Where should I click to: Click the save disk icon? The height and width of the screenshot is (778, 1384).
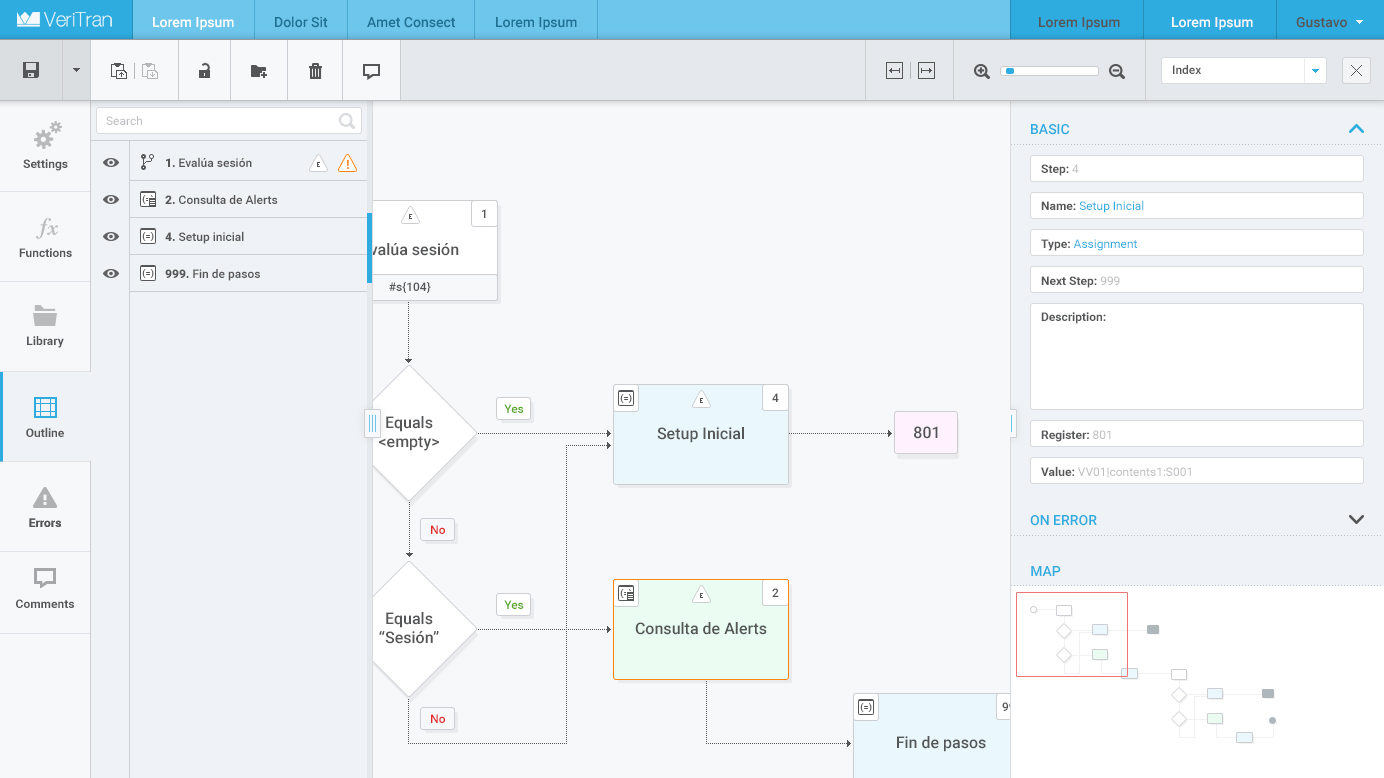31,70
